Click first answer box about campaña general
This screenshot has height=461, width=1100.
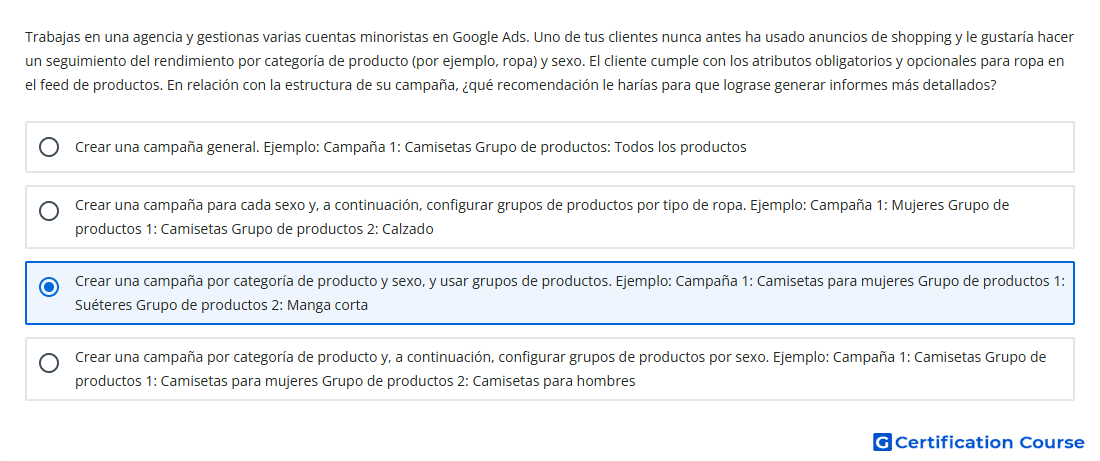(549, 147)
